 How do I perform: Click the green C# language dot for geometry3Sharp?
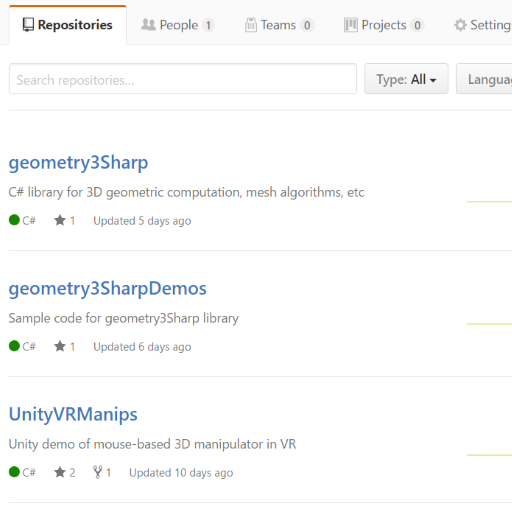14,220
